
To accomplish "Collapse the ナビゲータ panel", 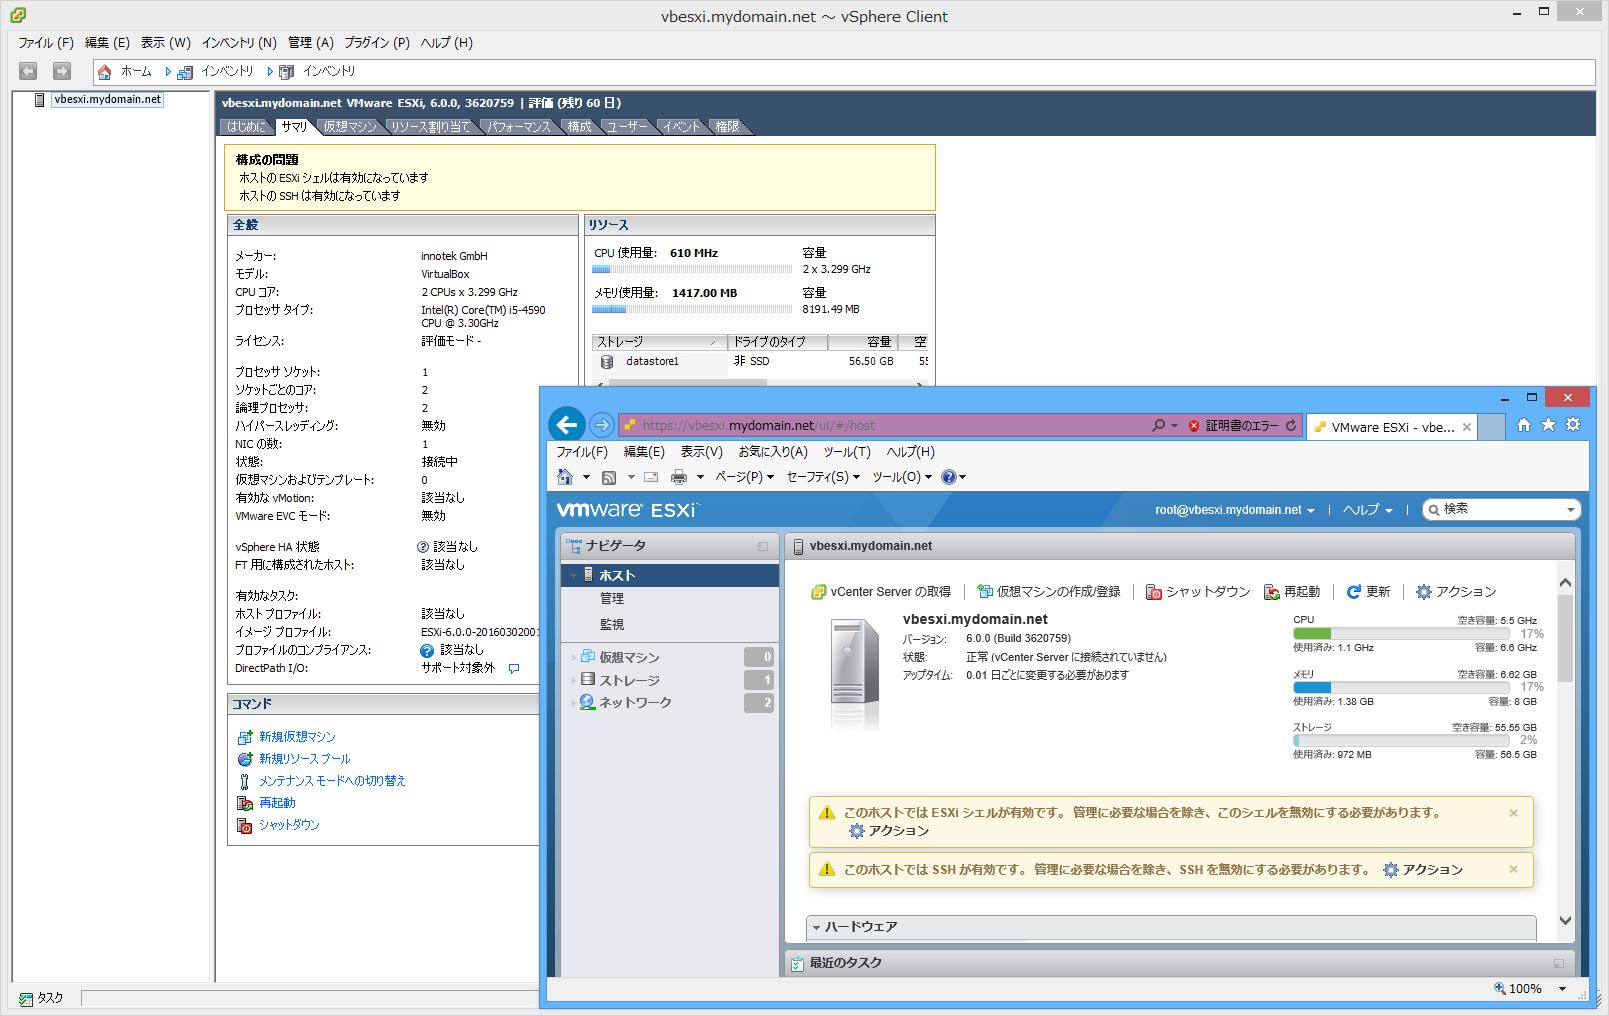I will (x=763, y=546).
